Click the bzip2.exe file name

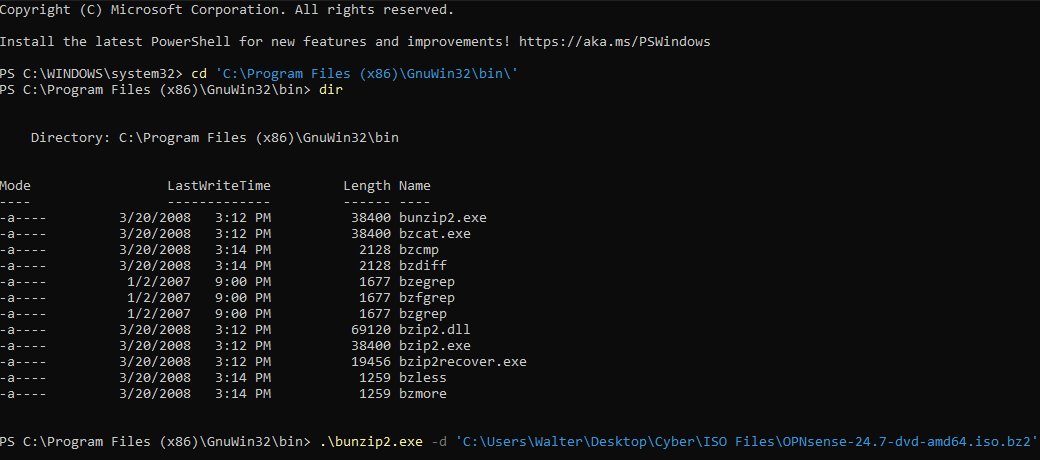click(435, 345)
